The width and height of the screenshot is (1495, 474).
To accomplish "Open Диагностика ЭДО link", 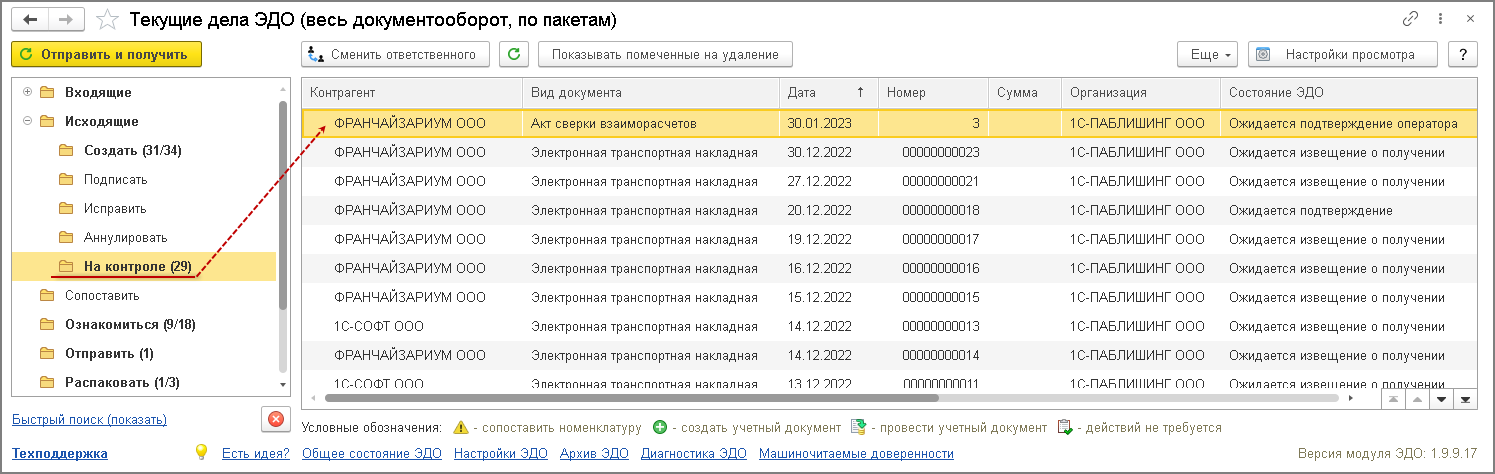I will (x=694, y=453).
